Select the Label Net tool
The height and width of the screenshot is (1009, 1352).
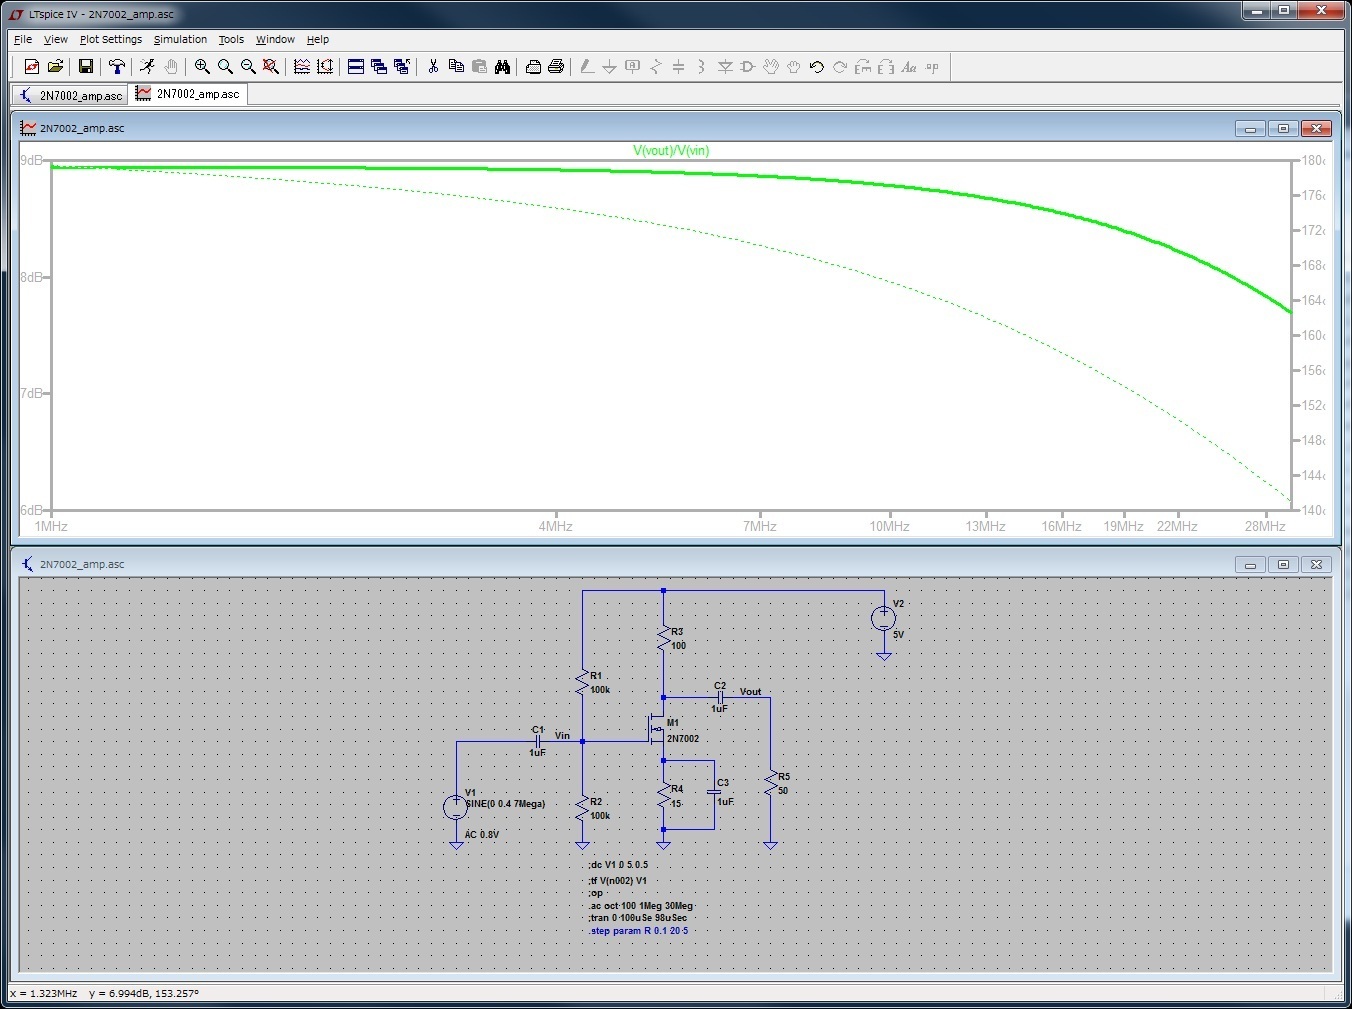coord(632,67)
